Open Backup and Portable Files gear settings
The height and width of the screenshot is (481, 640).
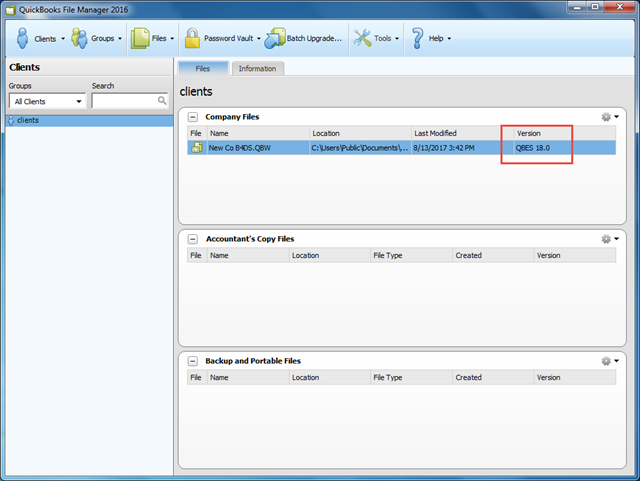pos(606,361)
